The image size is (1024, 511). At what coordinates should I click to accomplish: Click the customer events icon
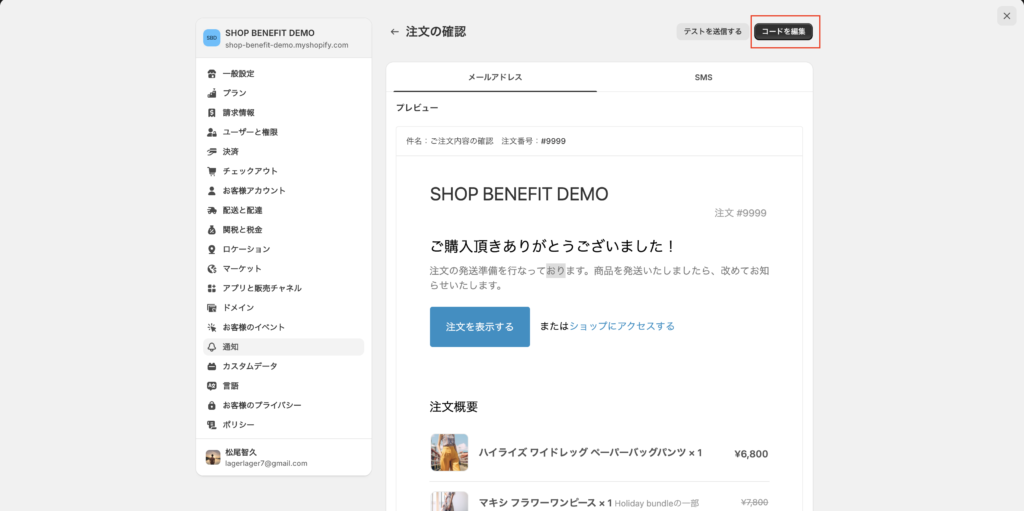(x=212, y=327)
